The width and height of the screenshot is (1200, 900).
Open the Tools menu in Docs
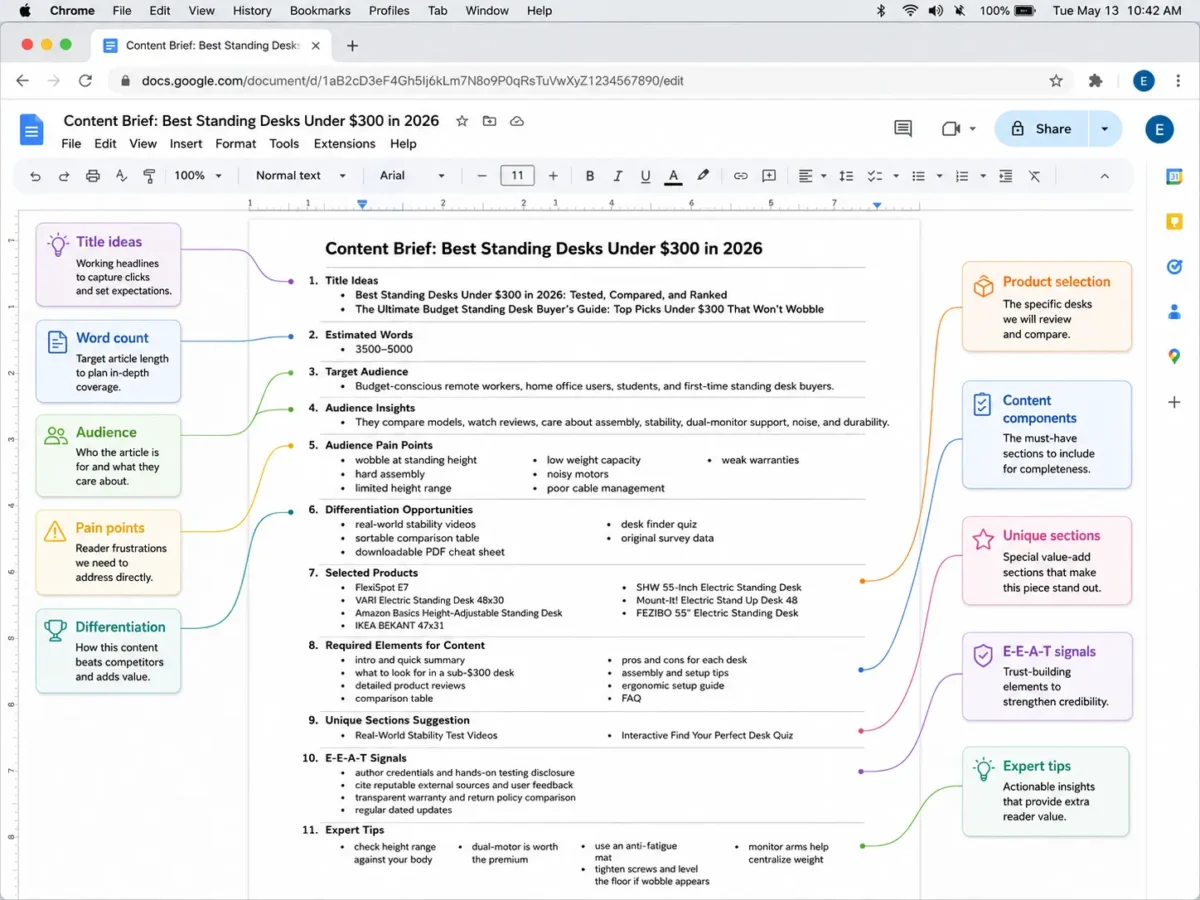click(284, 144)
